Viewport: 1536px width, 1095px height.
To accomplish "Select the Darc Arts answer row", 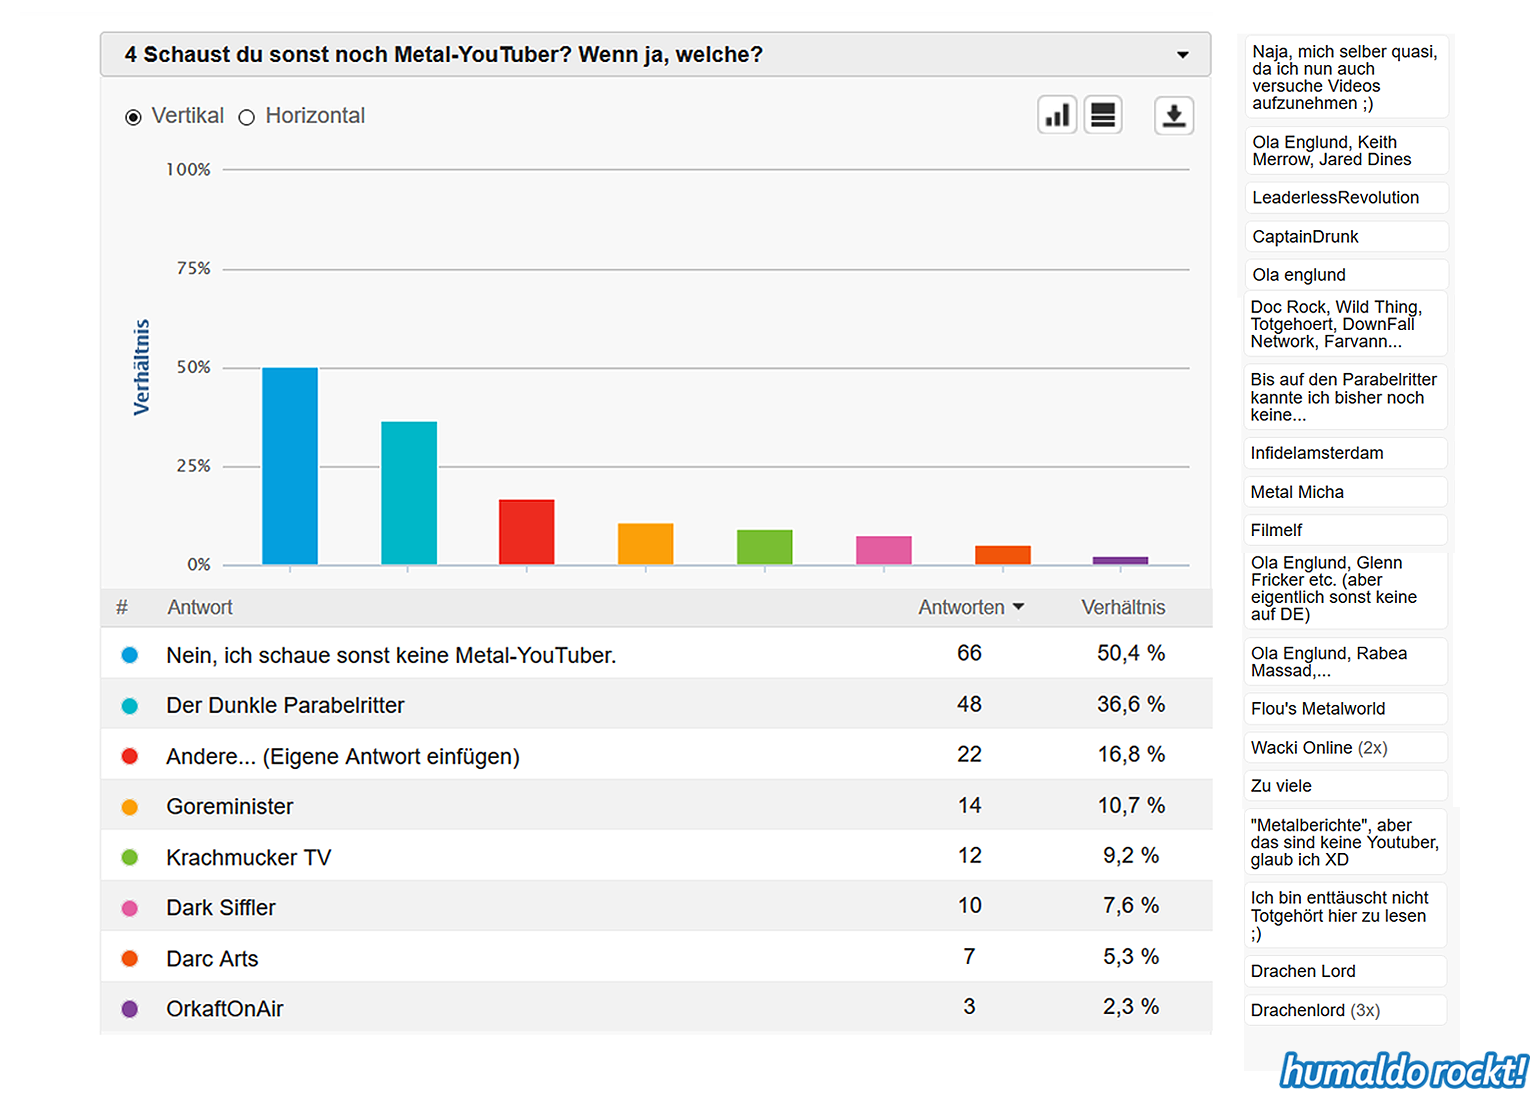I will point(212,959).
